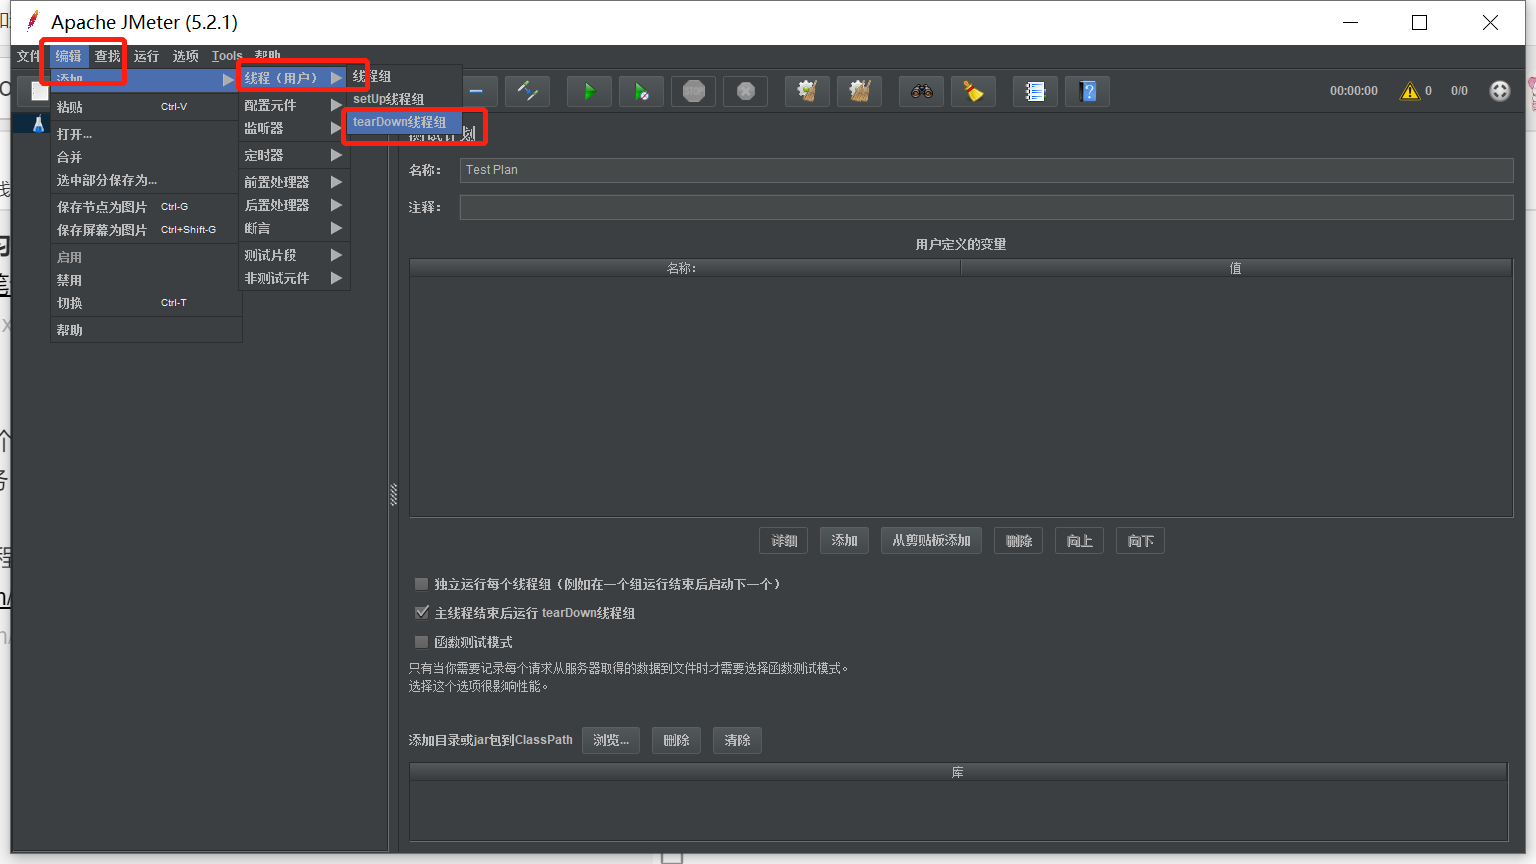The width and height of the screenshot is (1536, 864).
Task: Click 删除 button under variables table
Action: [1019, 541]
